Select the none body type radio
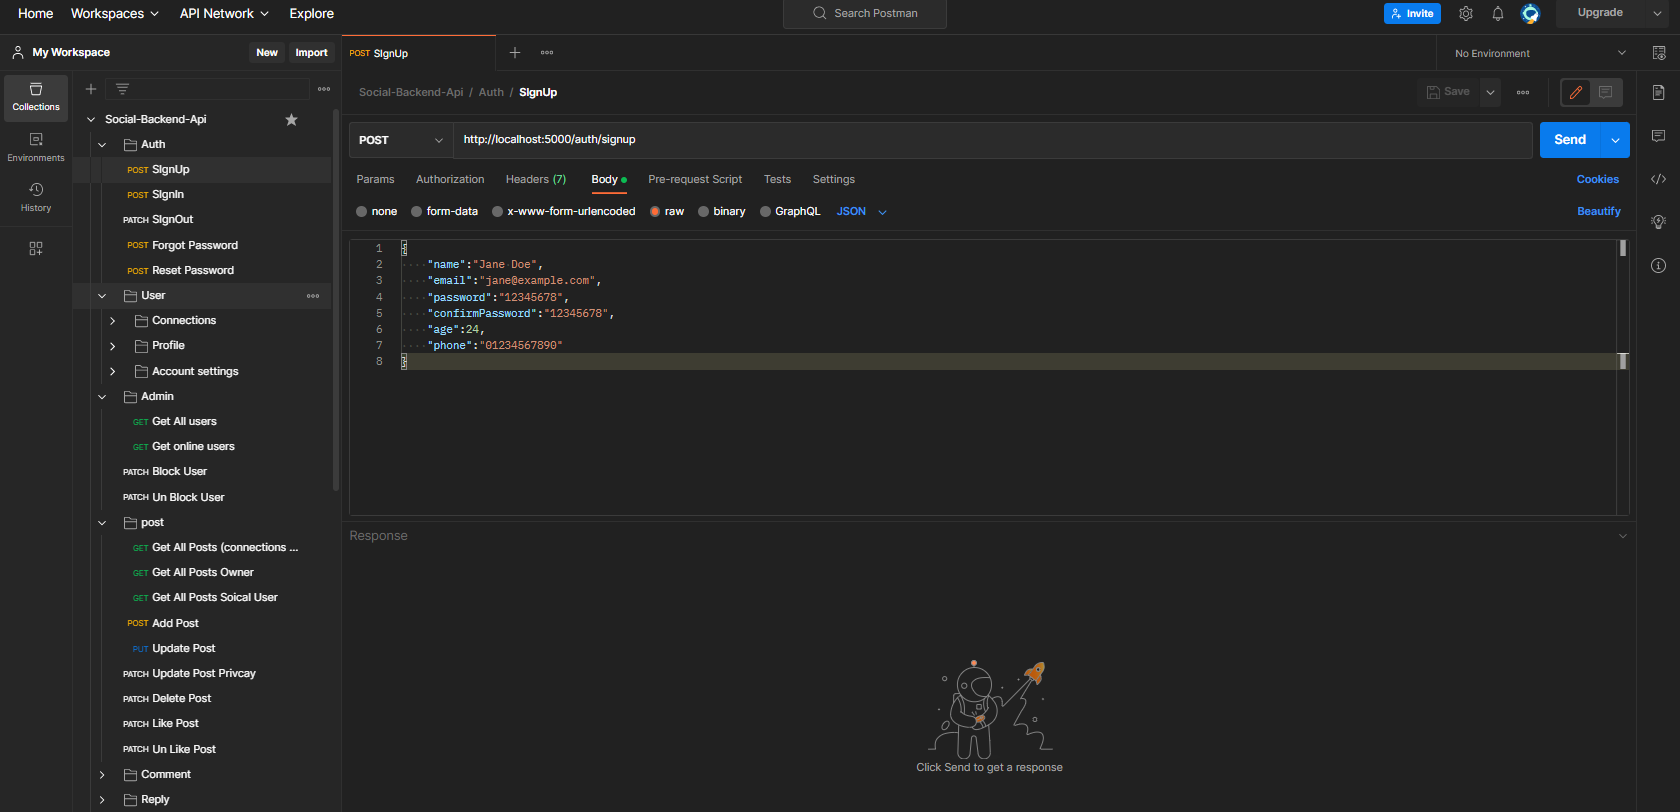The image size is (1680, 812). click(362, 212)
